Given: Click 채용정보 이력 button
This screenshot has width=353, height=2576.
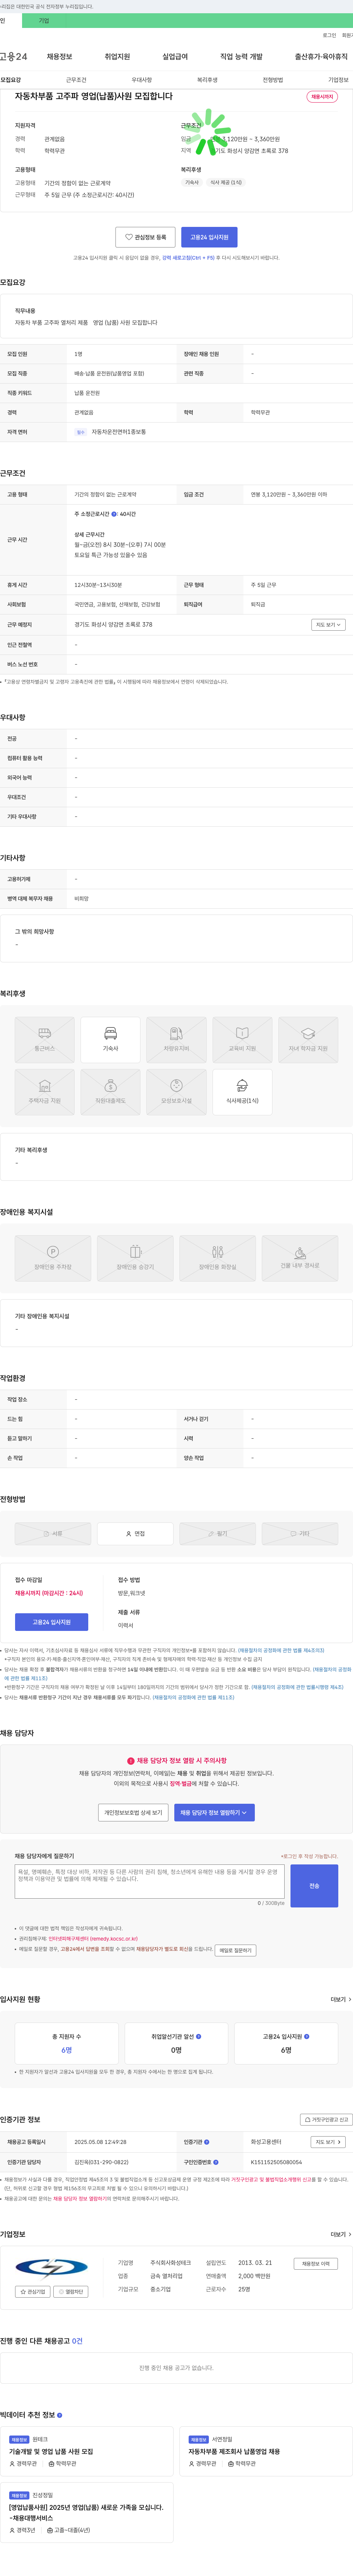Looking at the screenshot, I should [x=315, y=2264].
